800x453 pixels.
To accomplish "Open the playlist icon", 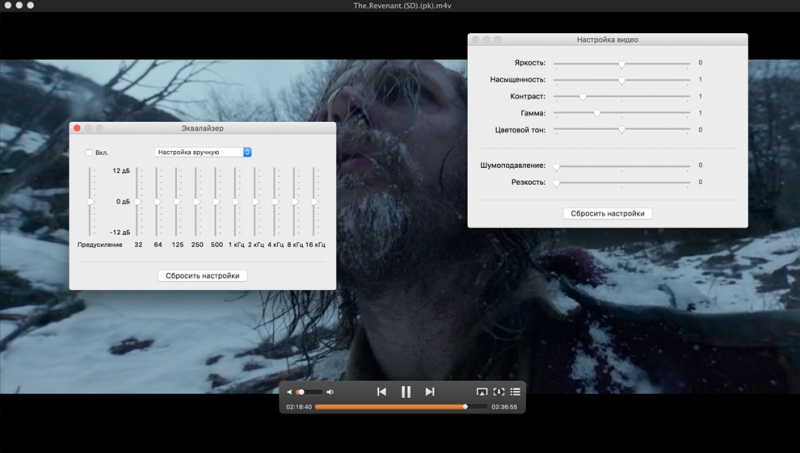I will tap(515, 392).
